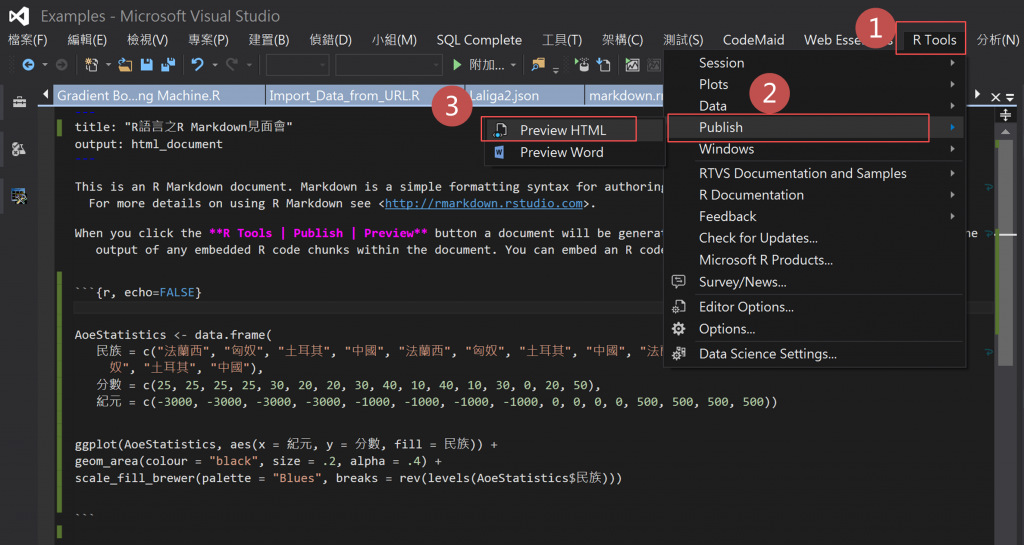The height and width of the screenshot is (545, 1024).
Task: Expand the Session submenu
Action: [x=953, y=63]
